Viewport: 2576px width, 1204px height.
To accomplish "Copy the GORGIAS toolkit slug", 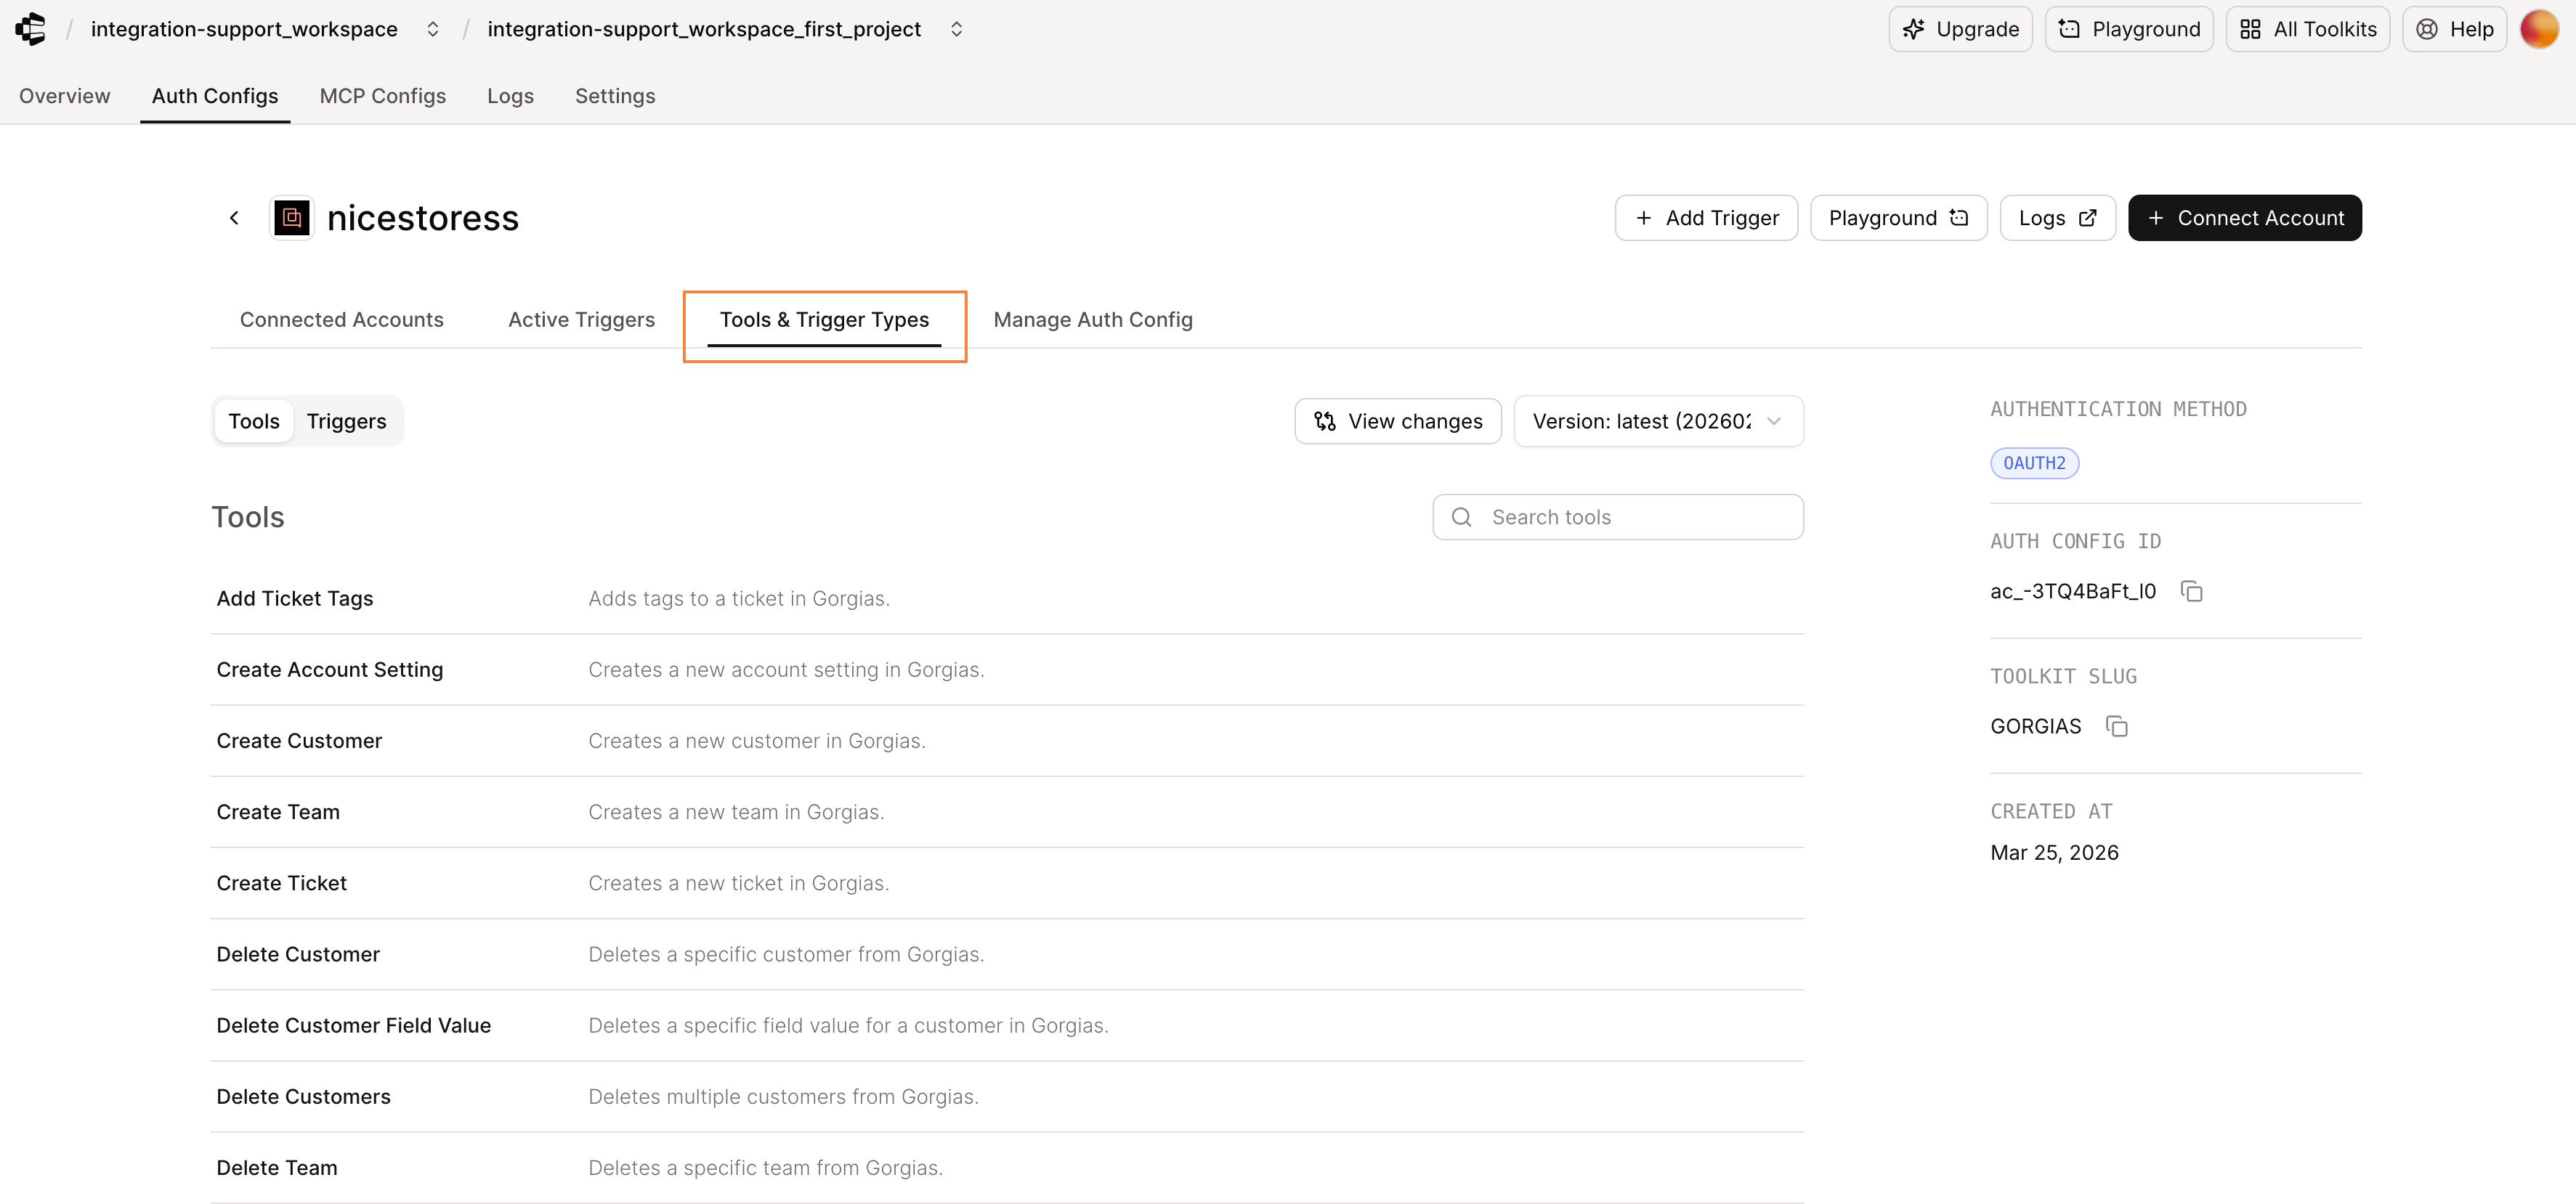I will (2116, 726).
